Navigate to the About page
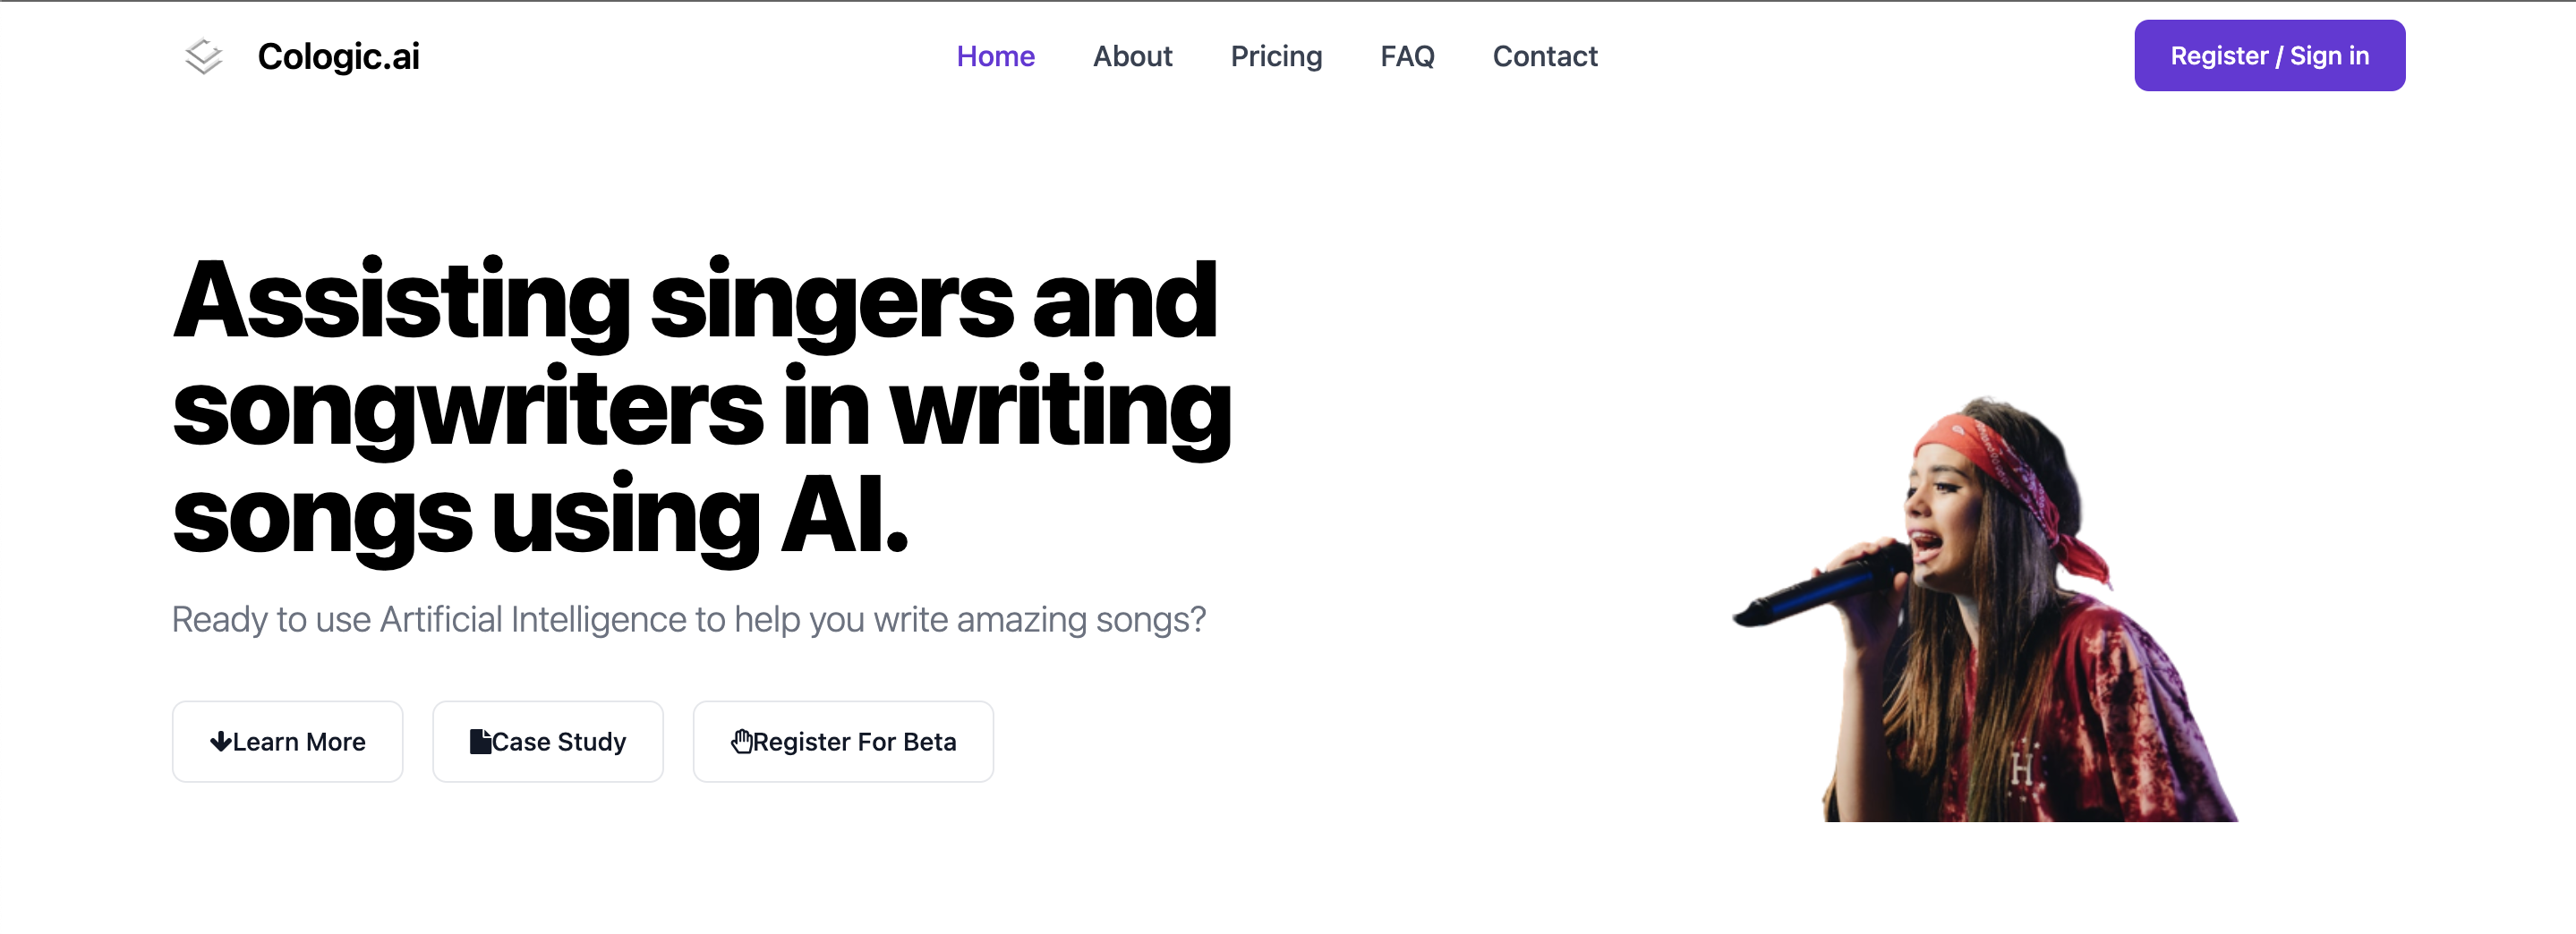 point(1132,57)
